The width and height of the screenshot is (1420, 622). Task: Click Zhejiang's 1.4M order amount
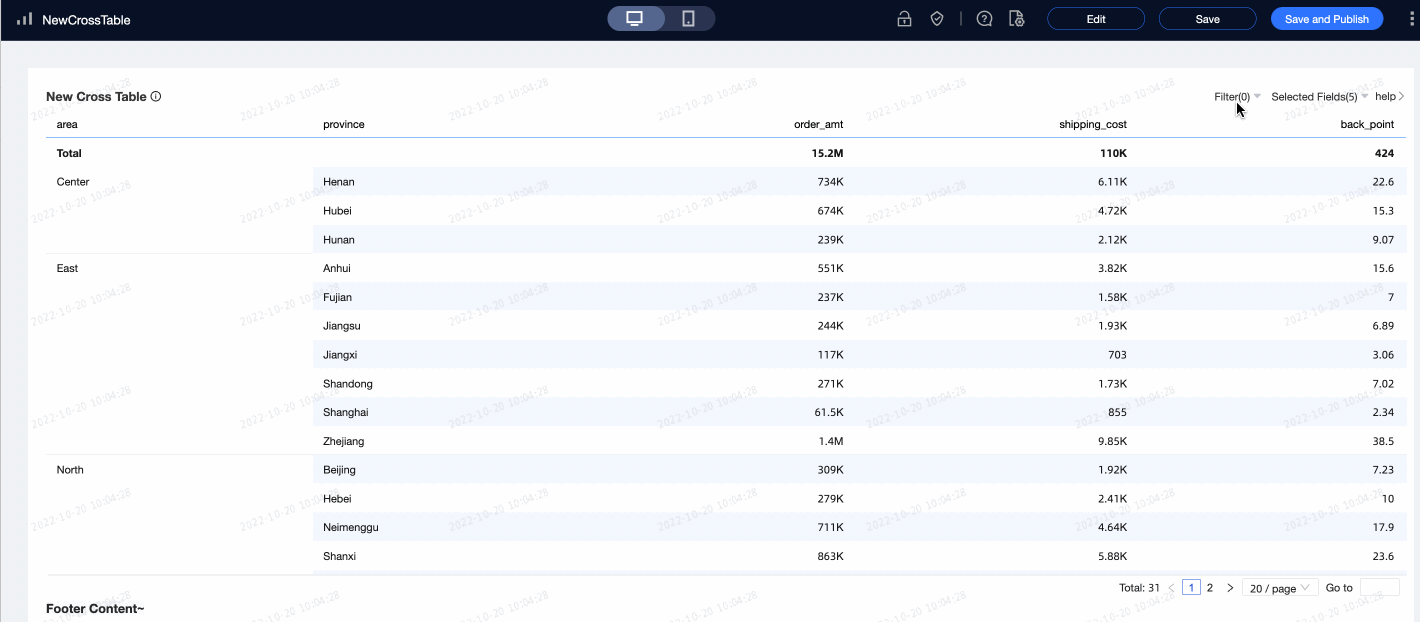click(x=831, y=441)
